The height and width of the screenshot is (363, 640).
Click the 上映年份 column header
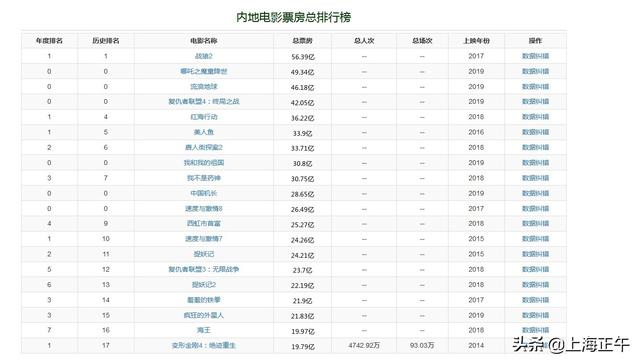pos(476,41)
